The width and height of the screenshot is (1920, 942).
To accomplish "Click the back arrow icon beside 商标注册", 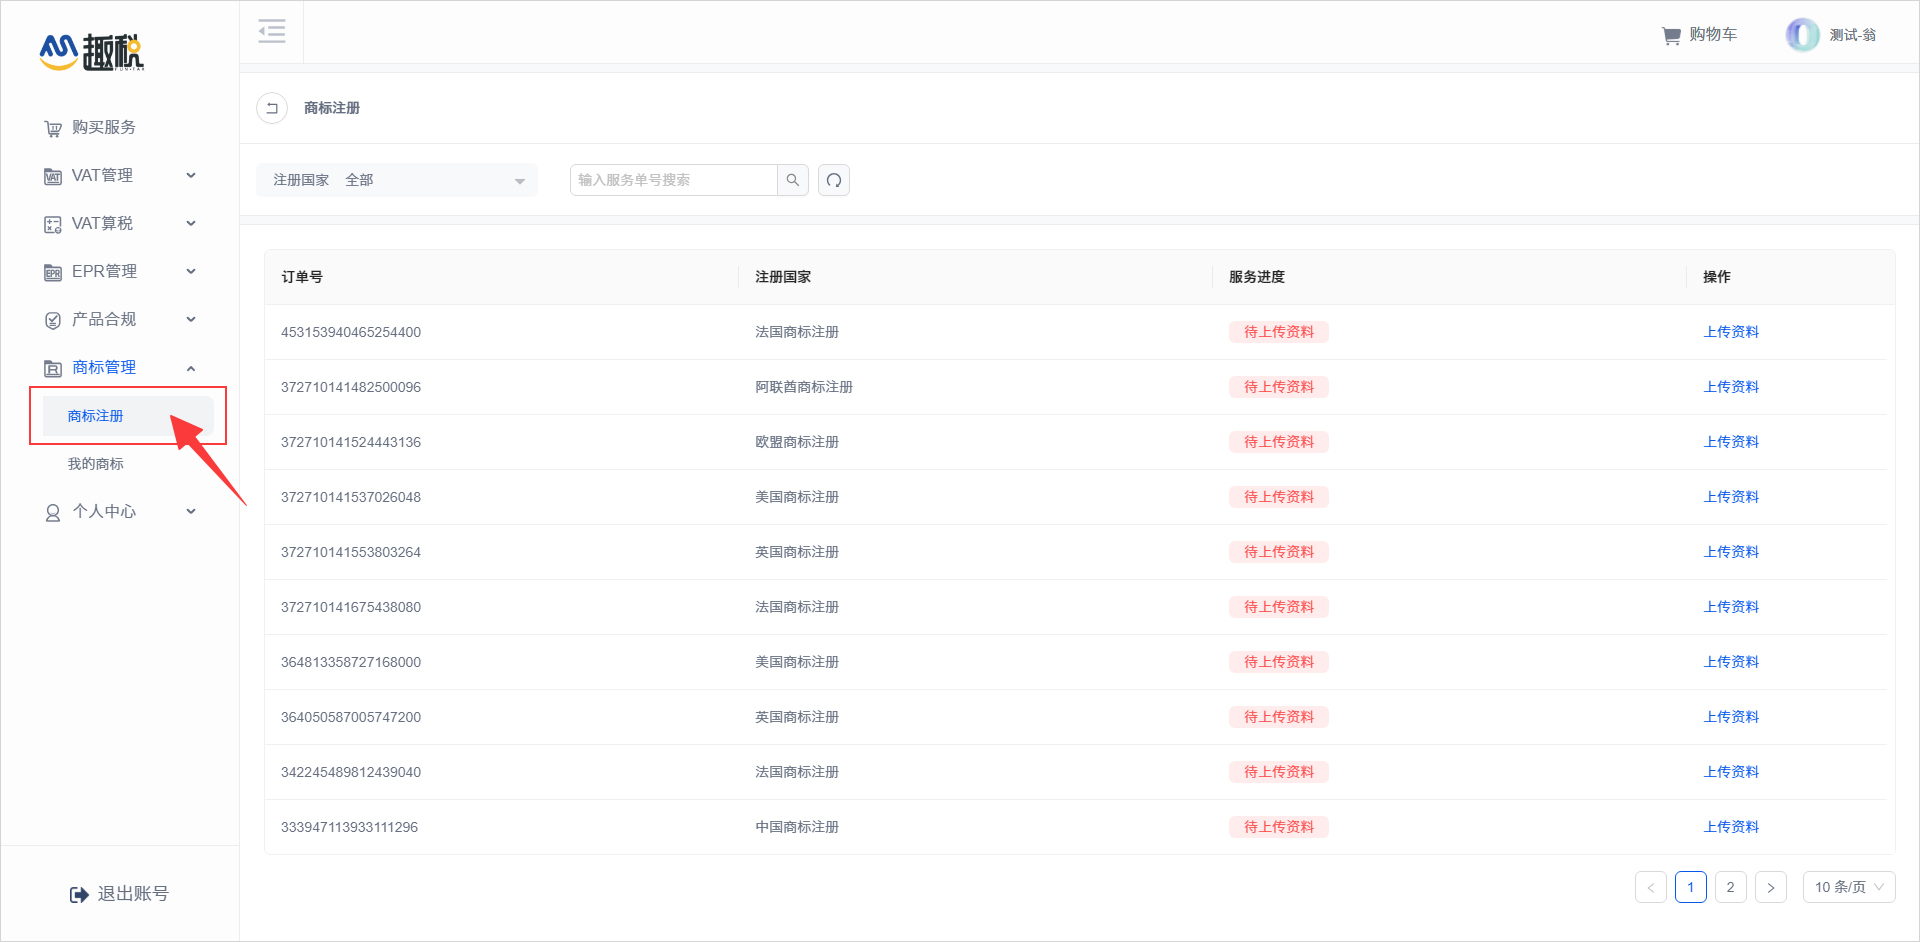I will coord(272,108).
